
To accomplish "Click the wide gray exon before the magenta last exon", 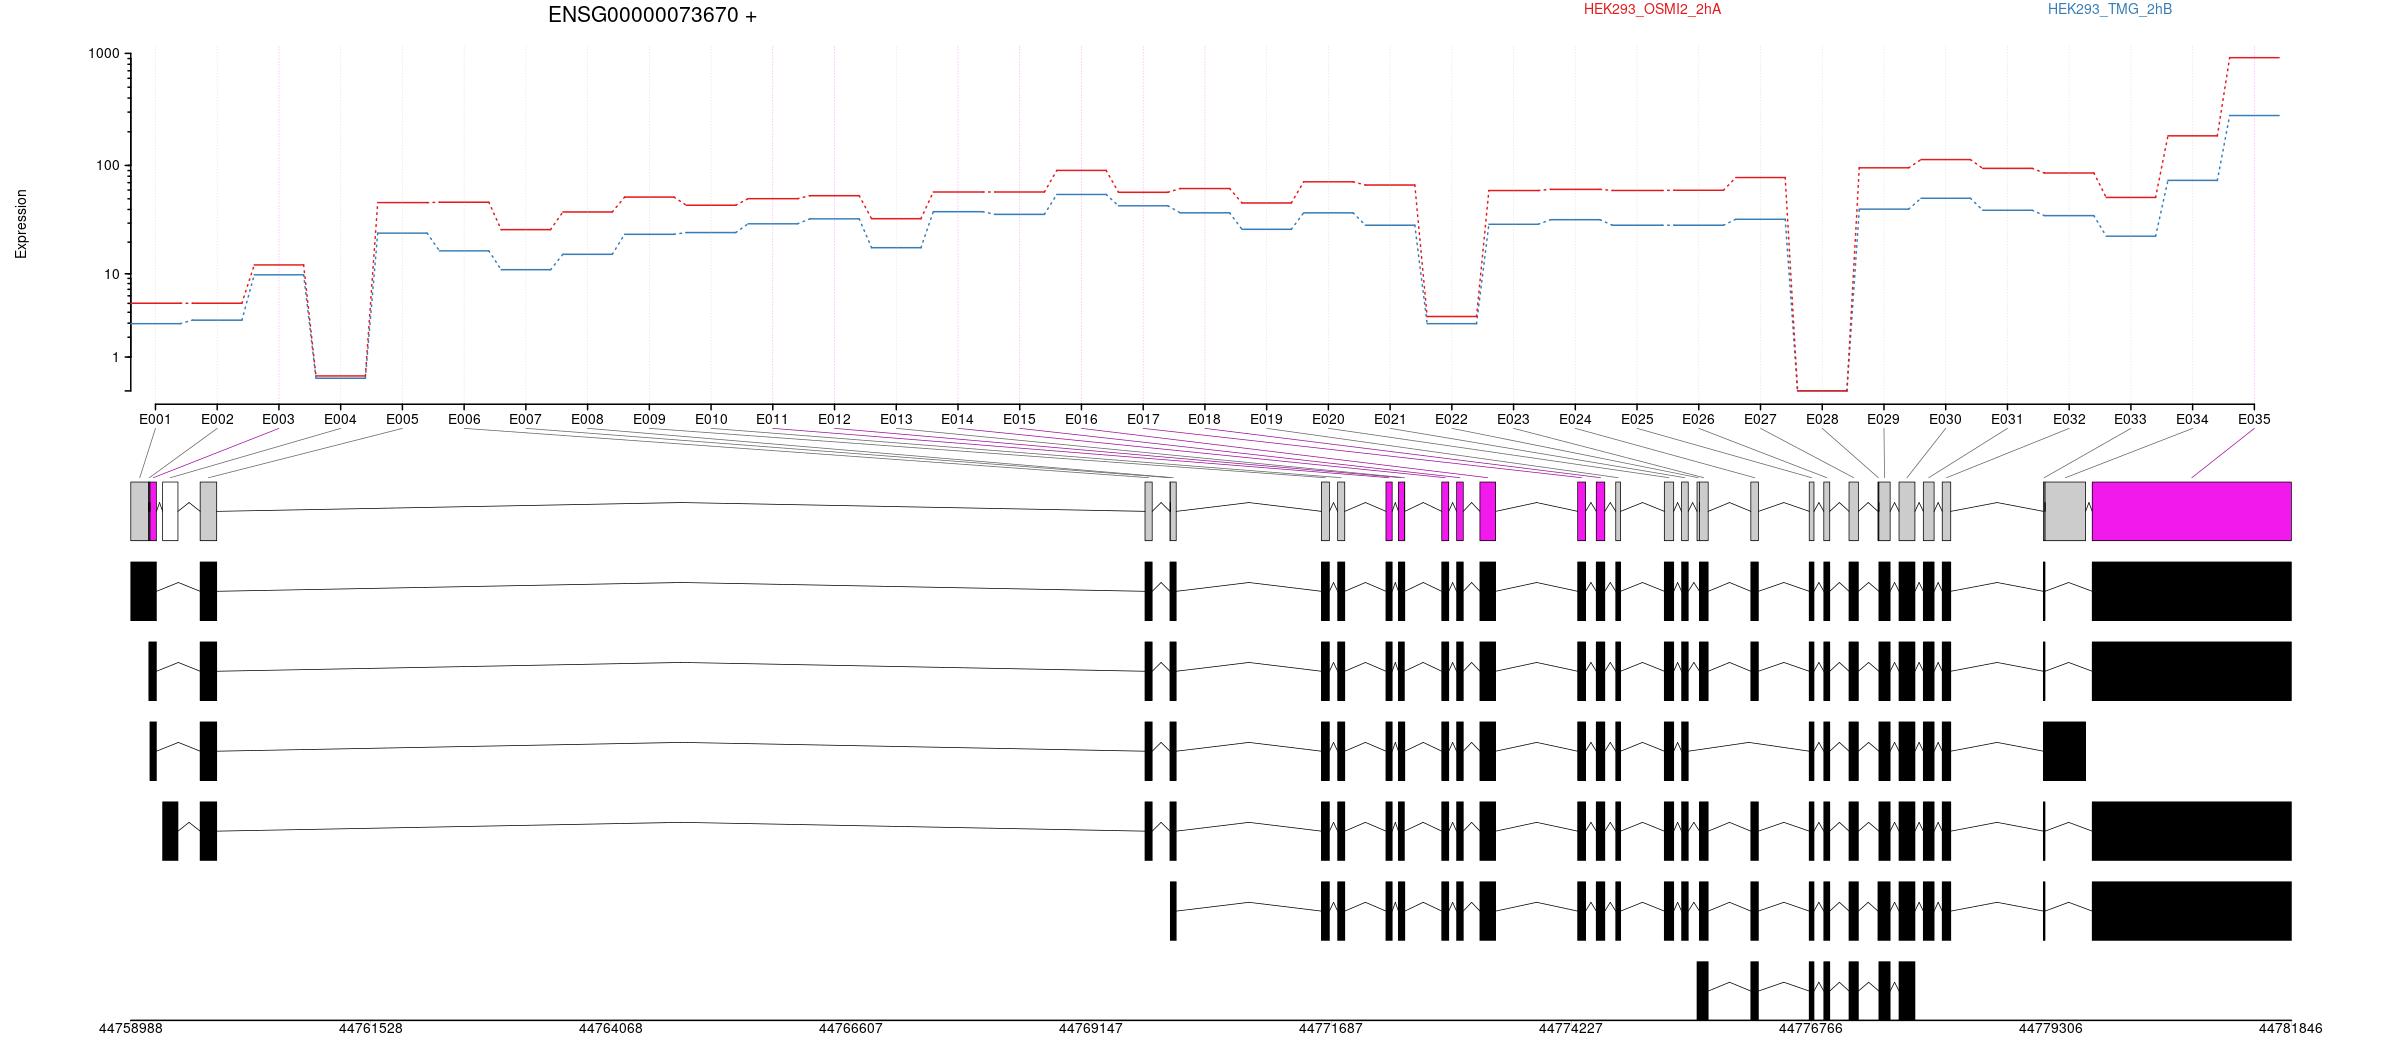I will click(2065, 511).
